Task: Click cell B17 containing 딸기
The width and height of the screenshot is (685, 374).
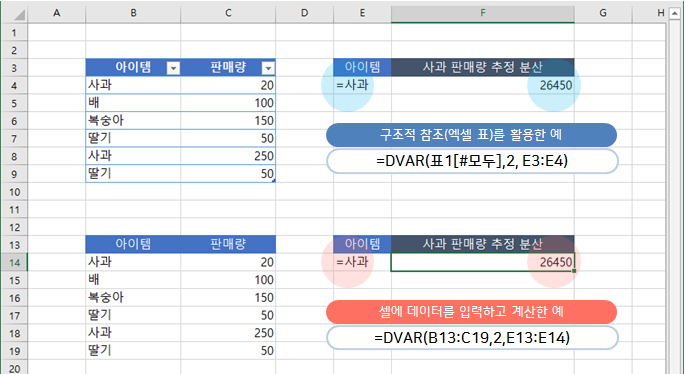Action: (133, 315)
